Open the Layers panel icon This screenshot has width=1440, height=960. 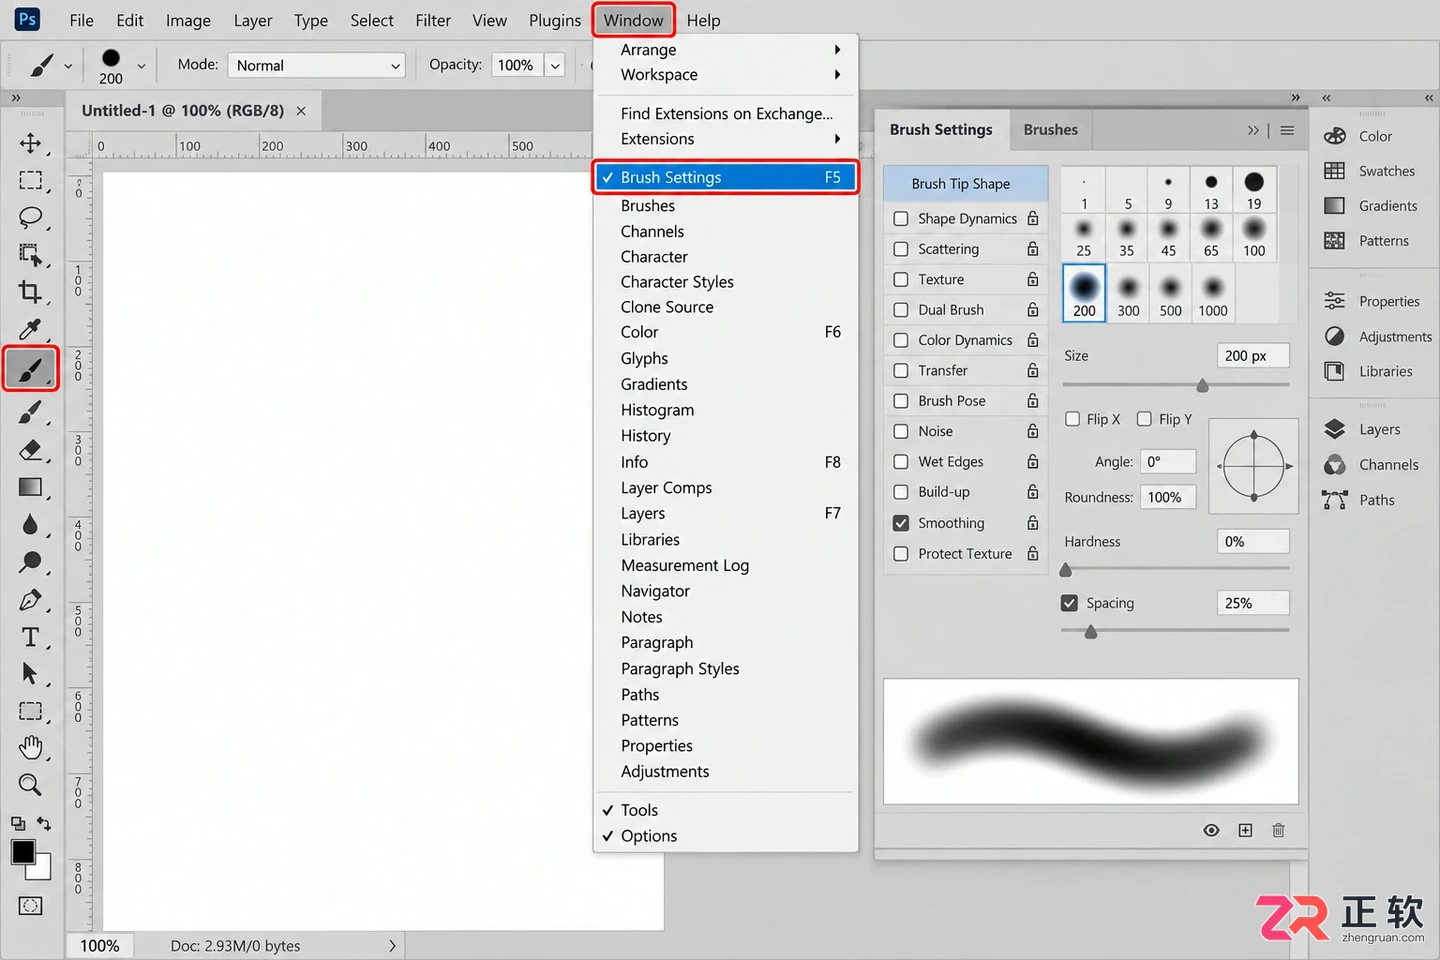tap(1334, 429)
